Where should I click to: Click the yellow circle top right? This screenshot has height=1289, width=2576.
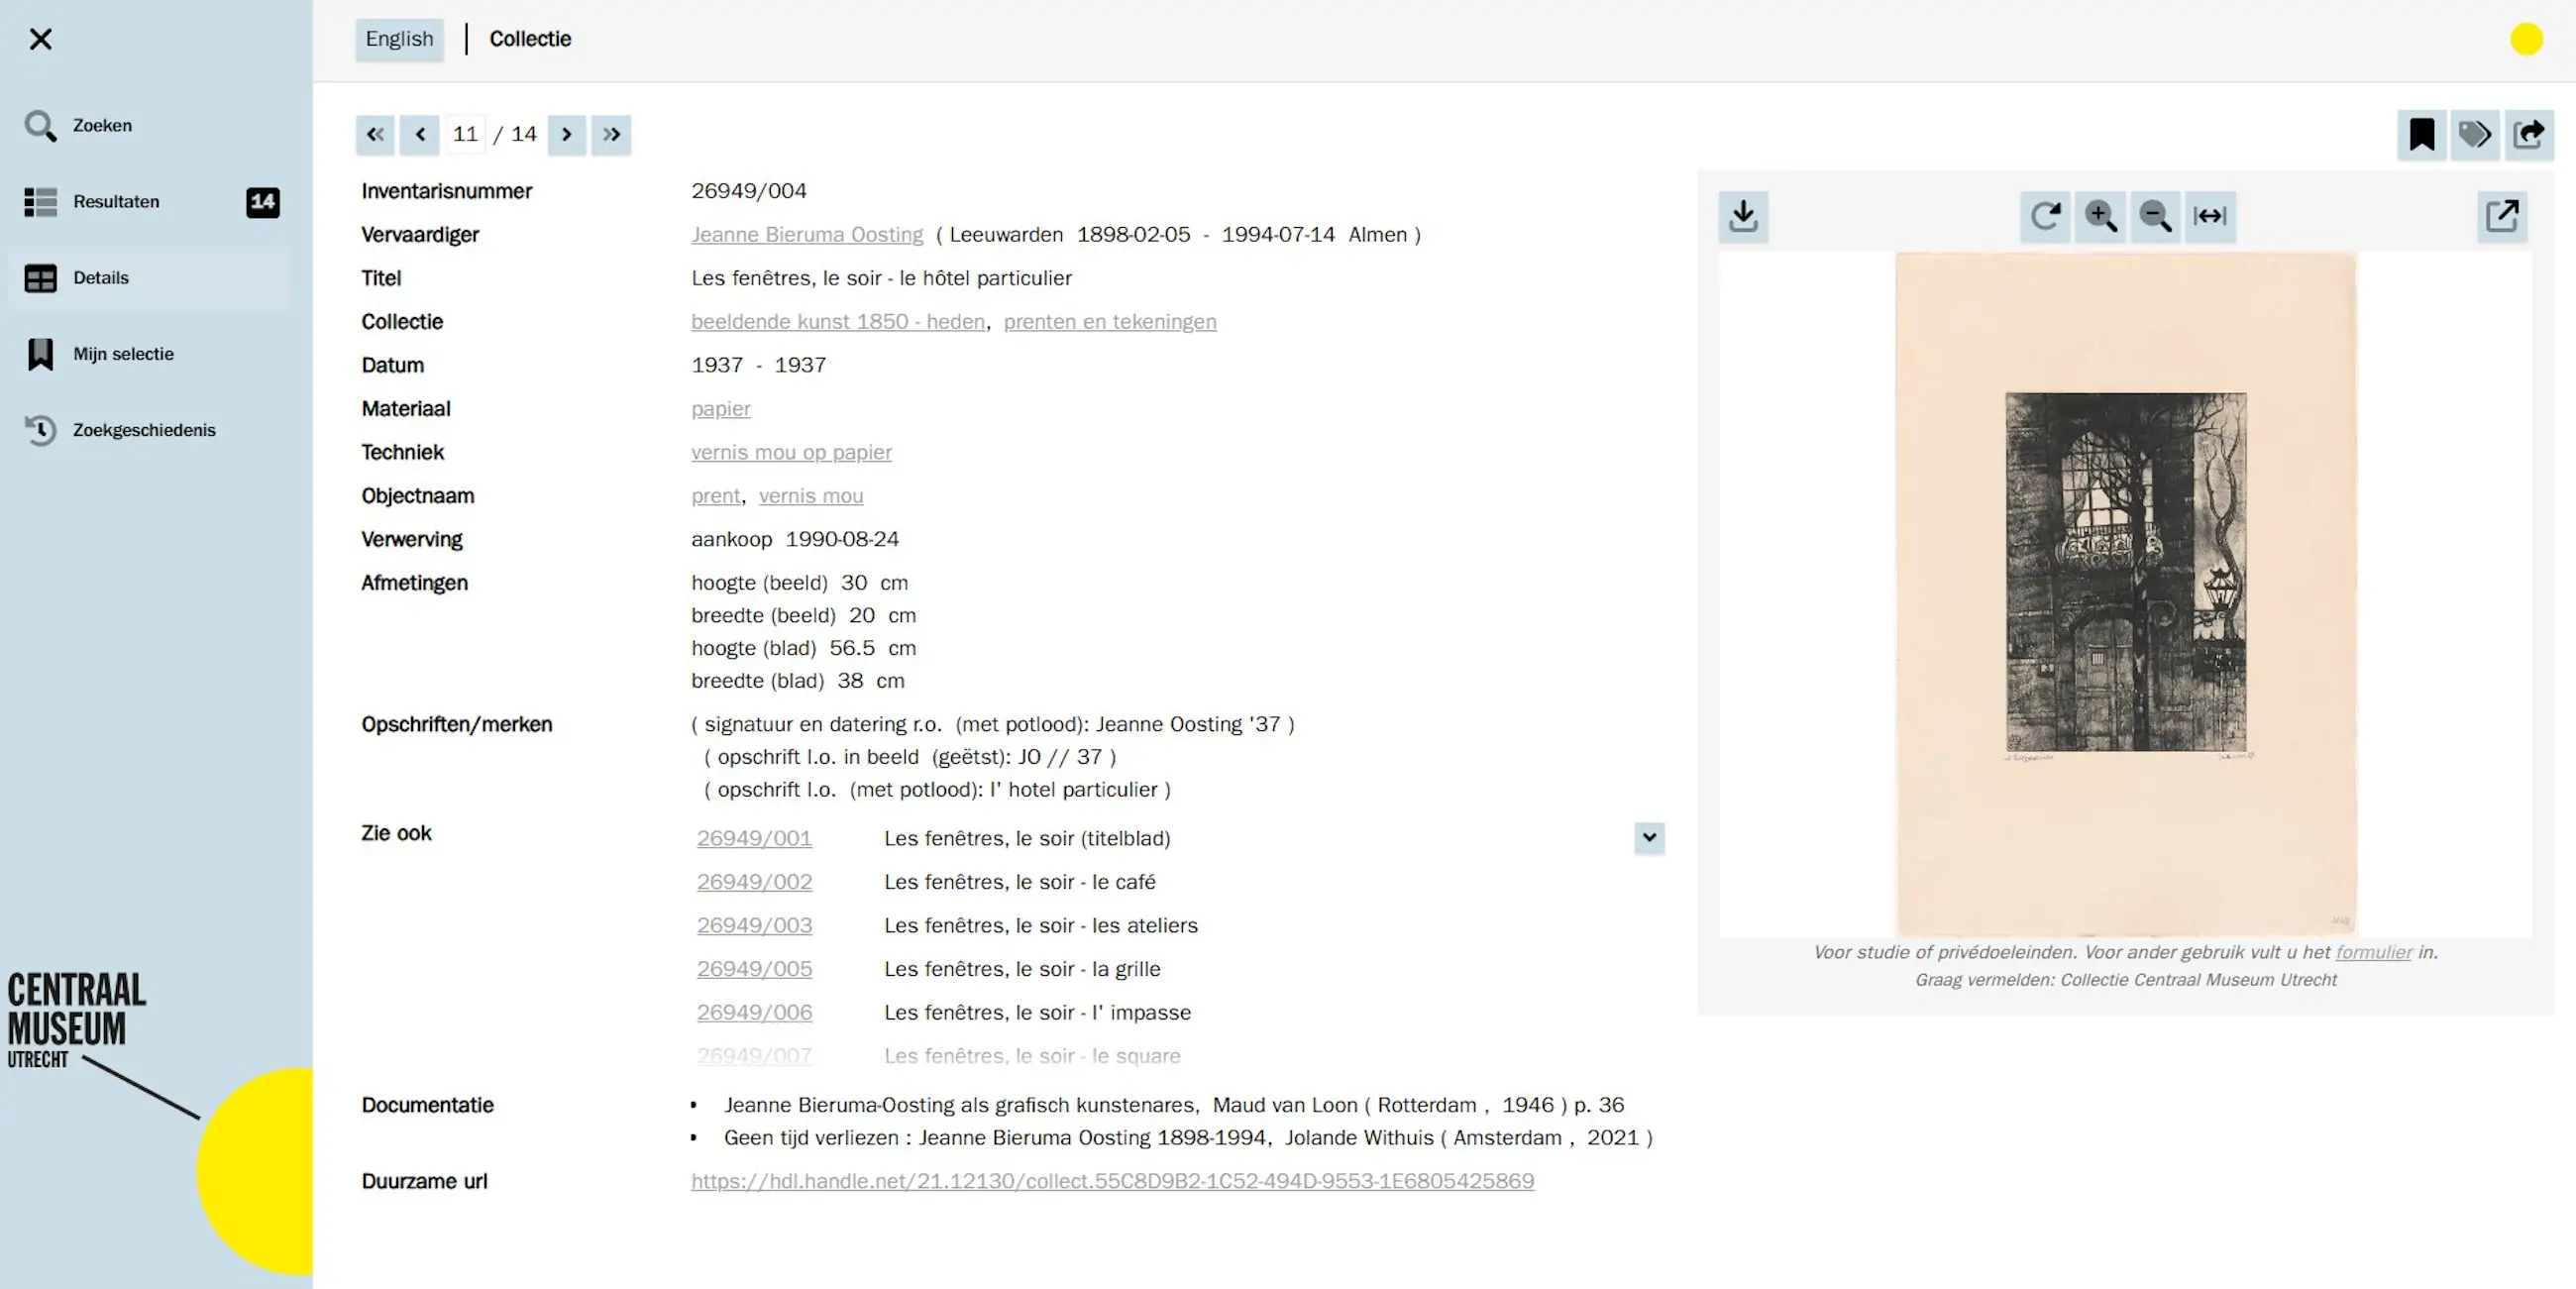2525,39
